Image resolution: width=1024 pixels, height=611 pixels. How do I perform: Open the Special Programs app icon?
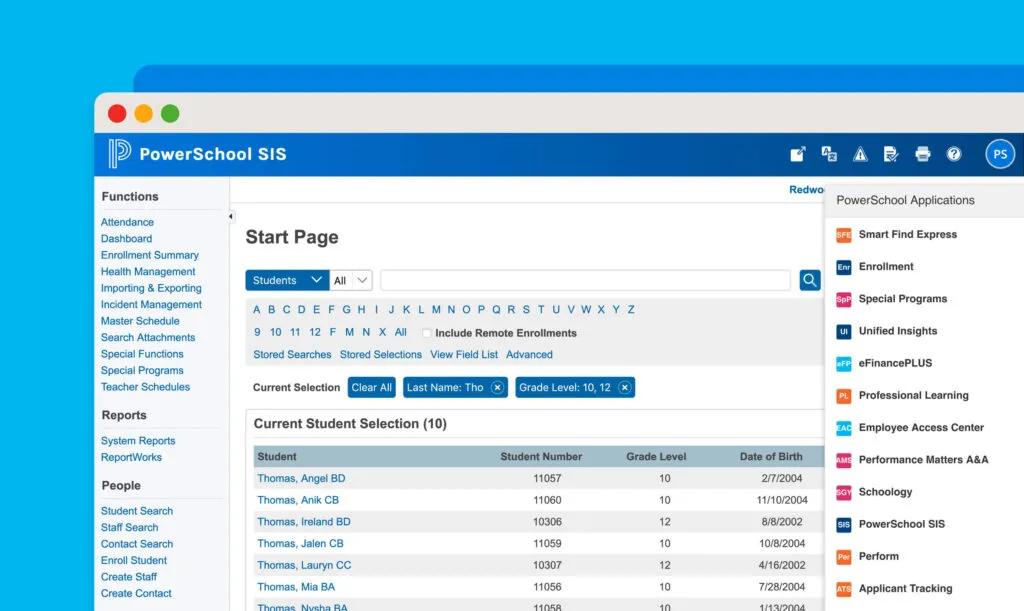(844, 299)
